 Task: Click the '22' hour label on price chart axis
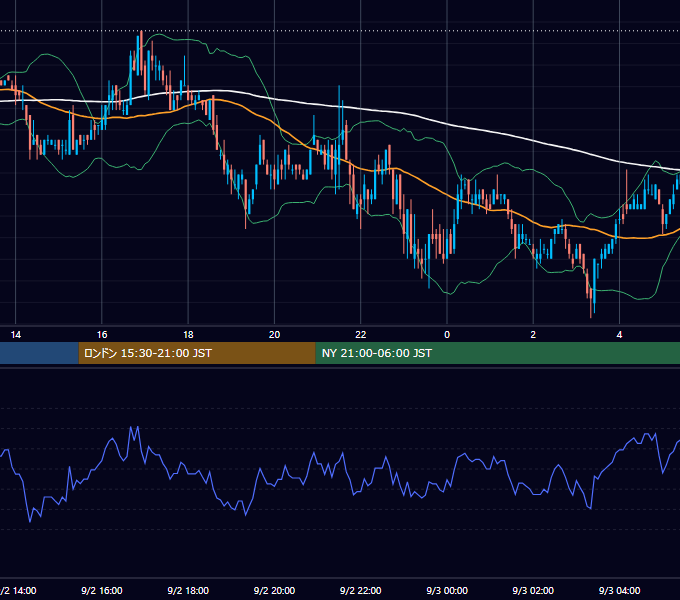tap(361, 335)
